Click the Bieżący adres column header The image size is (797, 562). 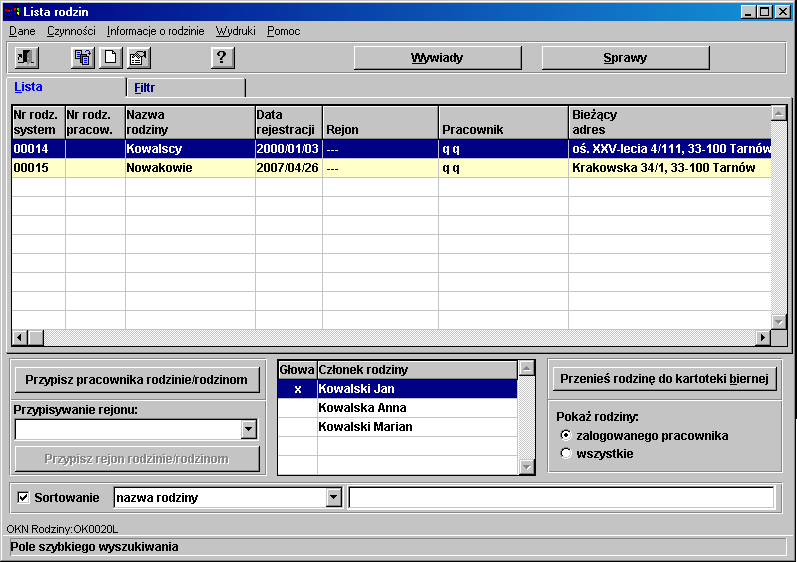coord(669,122)
